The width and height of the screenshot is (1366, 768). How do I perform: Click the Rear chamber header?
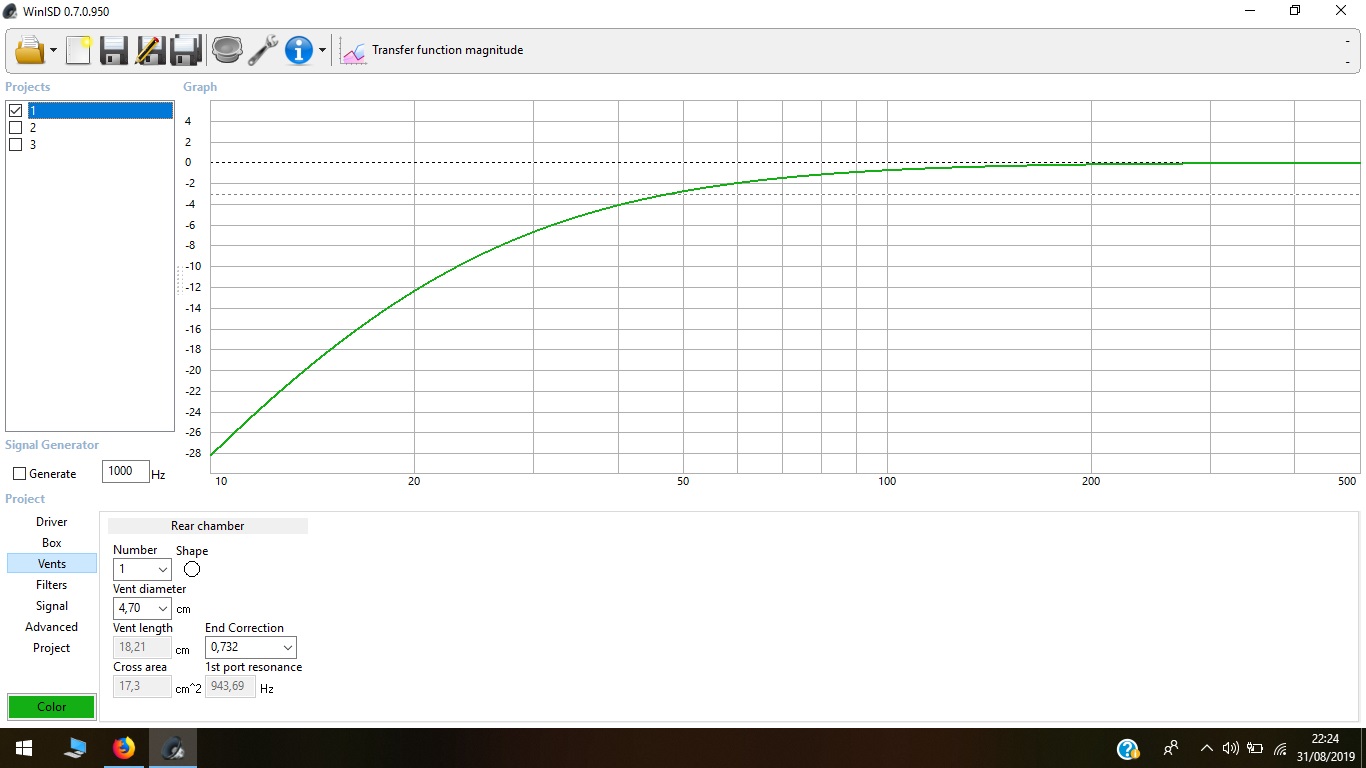click(208, 526)
